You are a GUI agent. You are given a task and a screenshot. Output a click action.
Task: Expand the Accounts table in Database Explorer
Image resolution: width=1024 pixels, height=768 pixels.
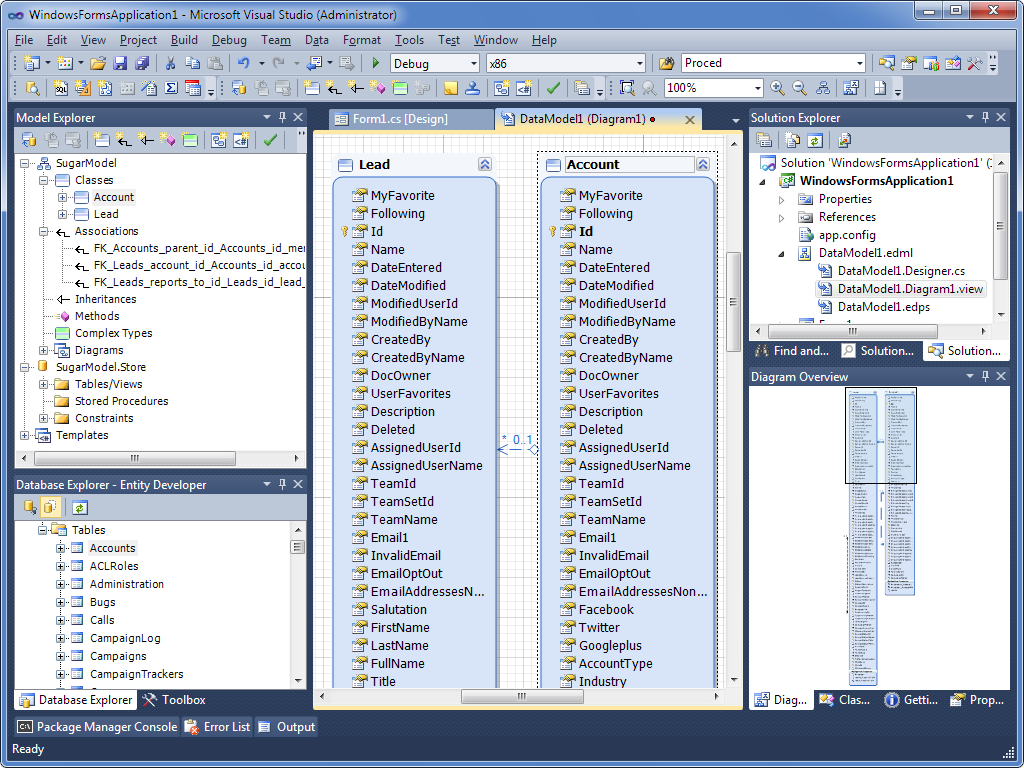[60, 548]
